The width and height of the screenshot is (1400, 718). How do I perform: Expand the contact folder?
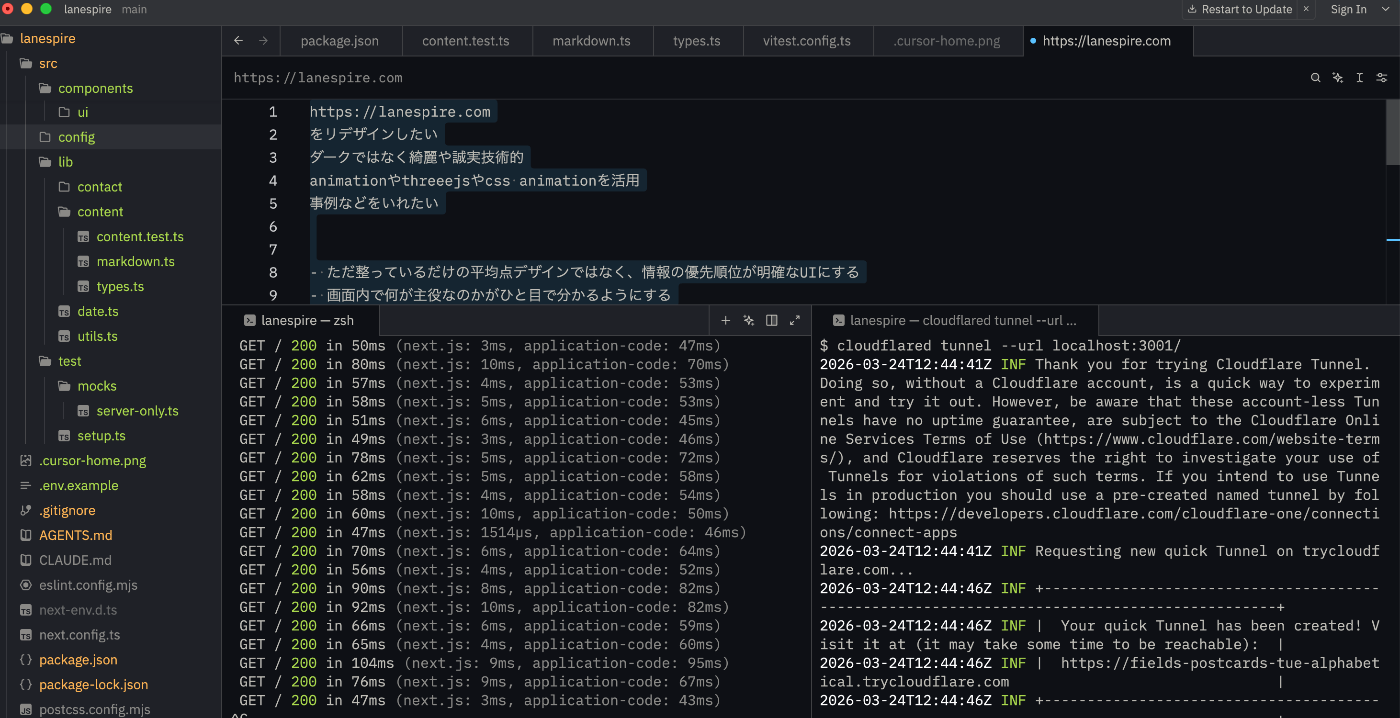pyautogui.click(x=64, y=187)
